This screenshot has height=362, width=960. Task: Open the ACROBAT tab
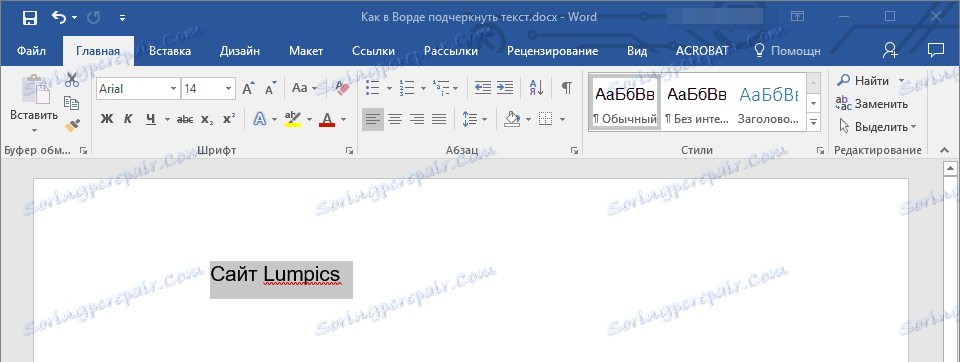pyautogui.click(x=702, y=51)
